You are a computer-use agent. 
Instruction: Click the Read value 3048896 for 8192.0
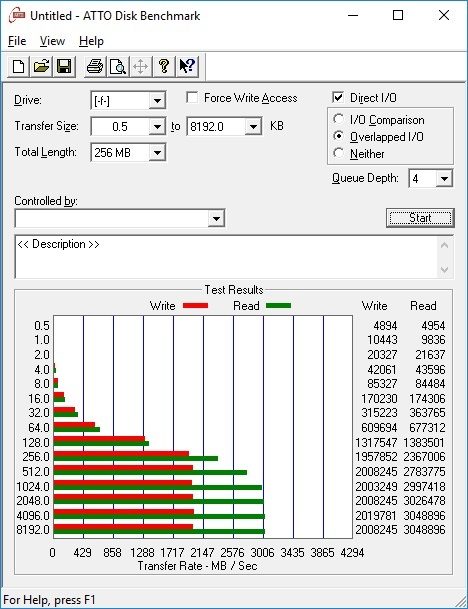pos(424,530)
